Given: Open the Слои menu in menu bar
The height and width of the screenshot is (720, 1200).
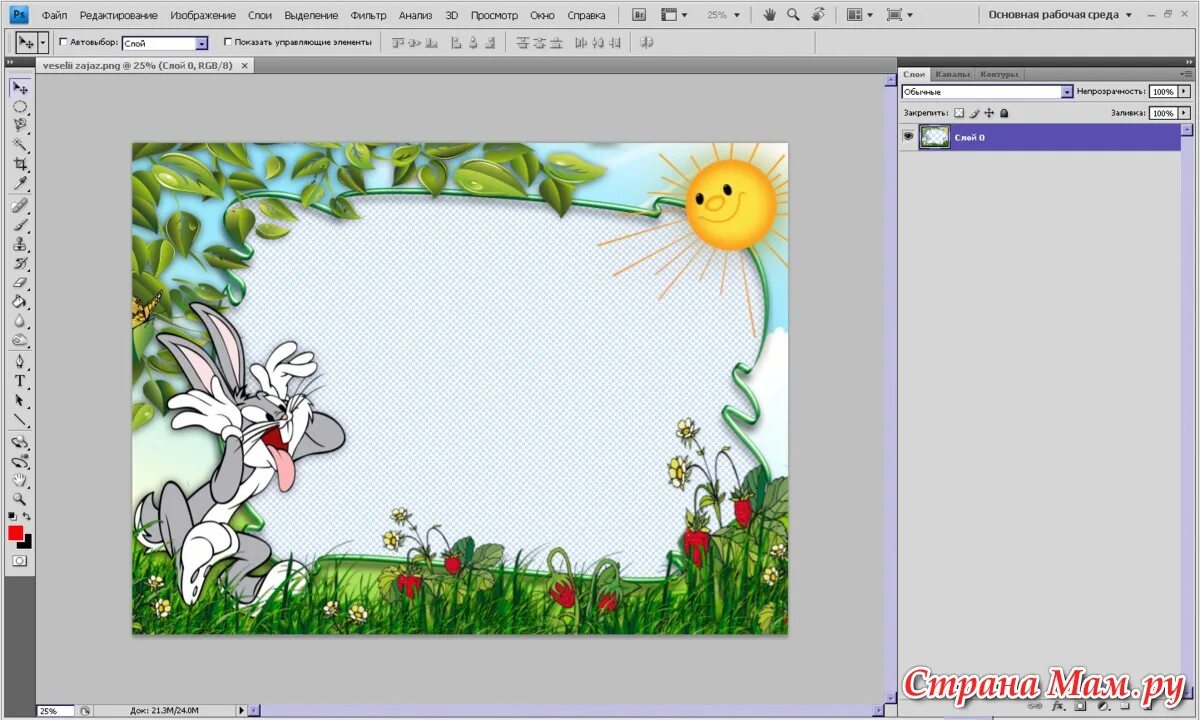Looking at the screenshot, I should tap(260, 15).
